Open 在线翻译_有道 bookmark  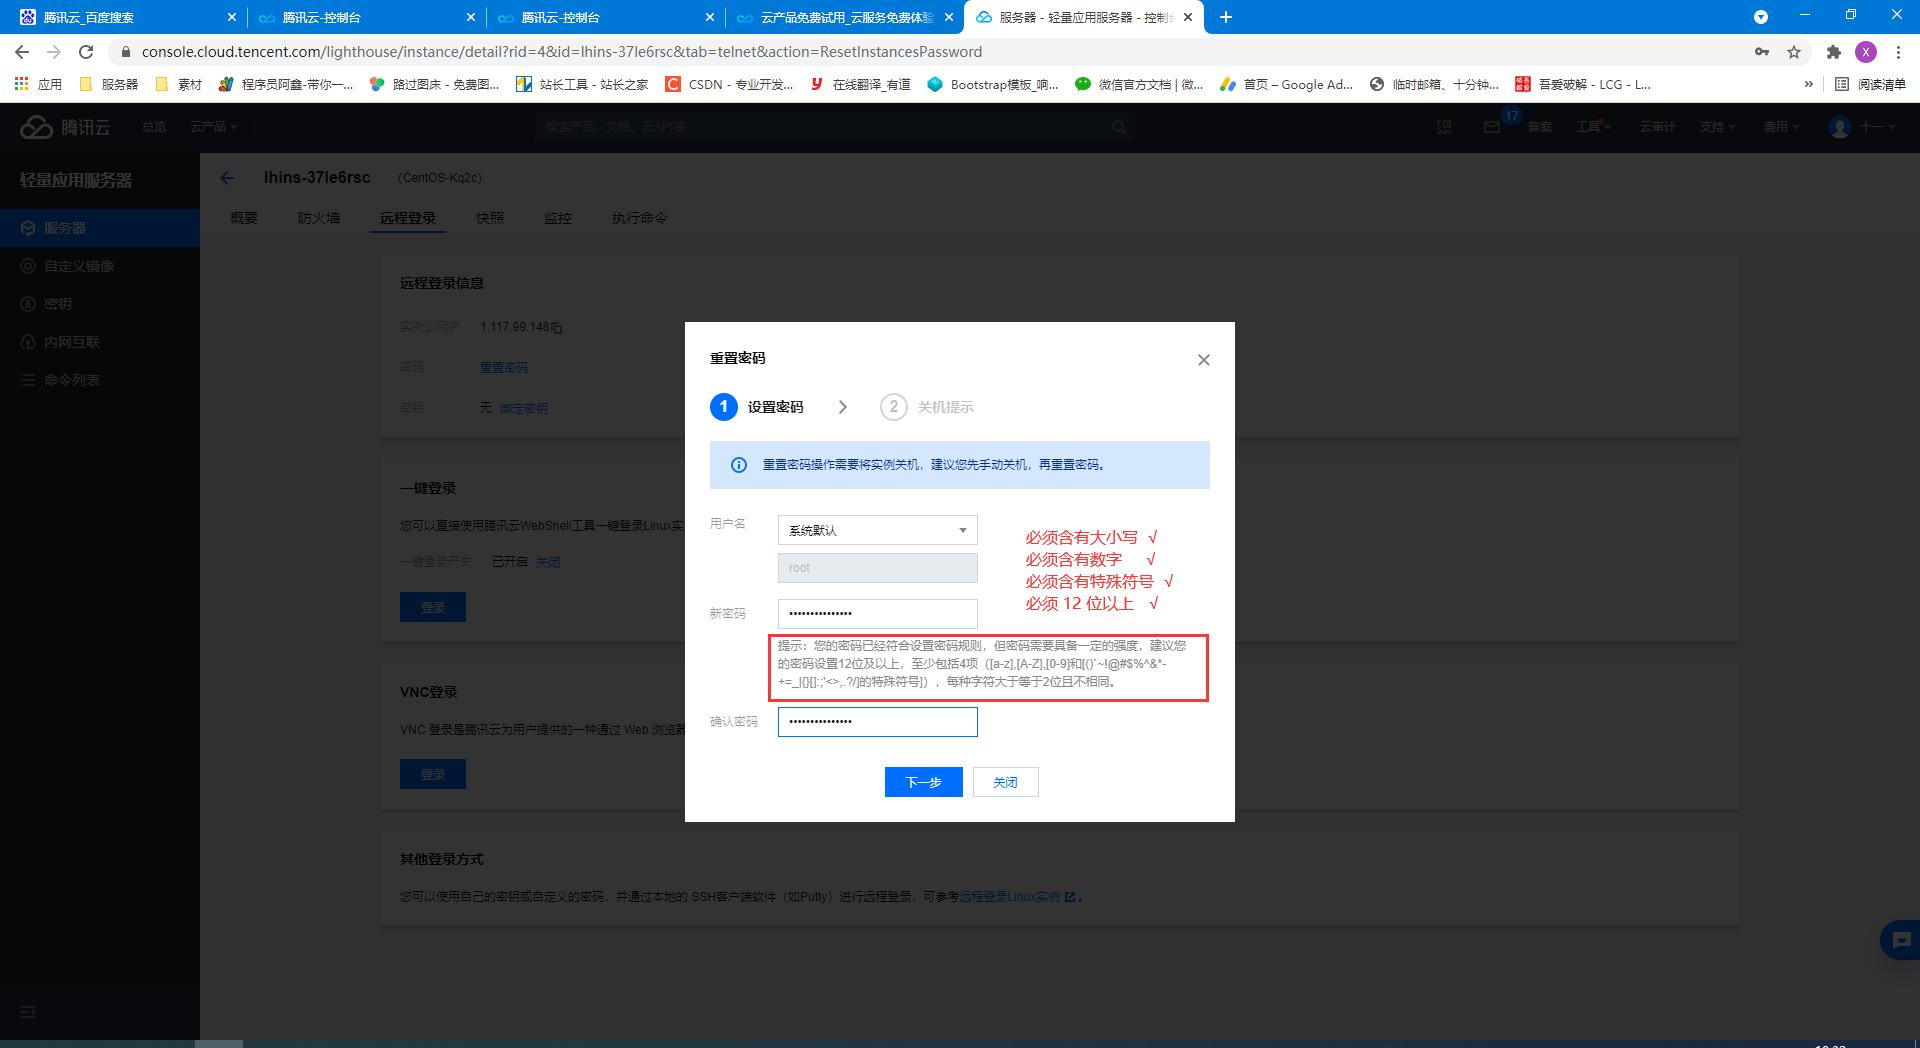coord(861,85)
